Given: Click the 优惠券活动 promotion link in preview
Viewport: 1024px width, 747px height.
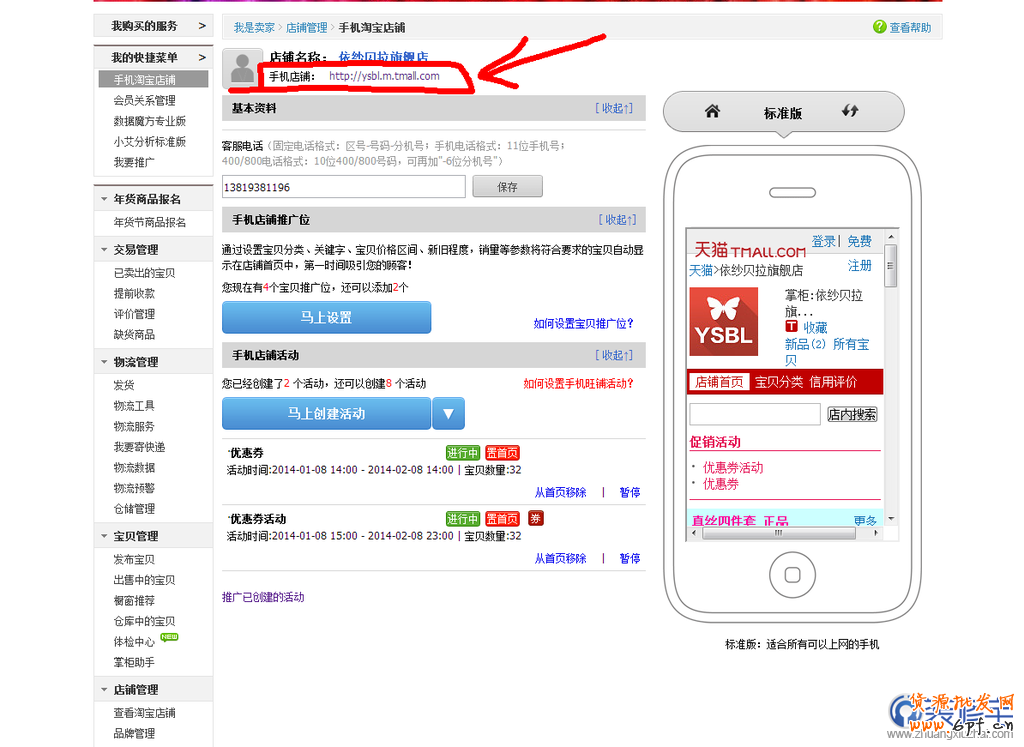Looking at the screenshot, I should pyautogui.click(x=733, y=468).
